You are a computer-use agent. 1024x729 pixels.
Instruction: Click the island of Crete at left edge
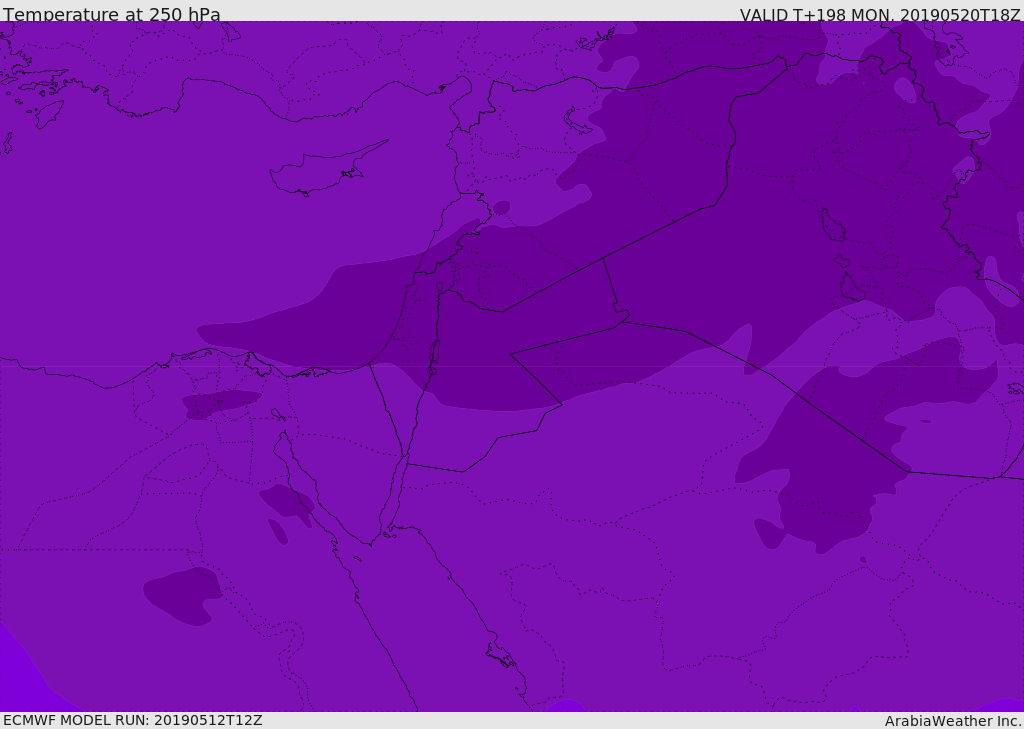[5, 143]
